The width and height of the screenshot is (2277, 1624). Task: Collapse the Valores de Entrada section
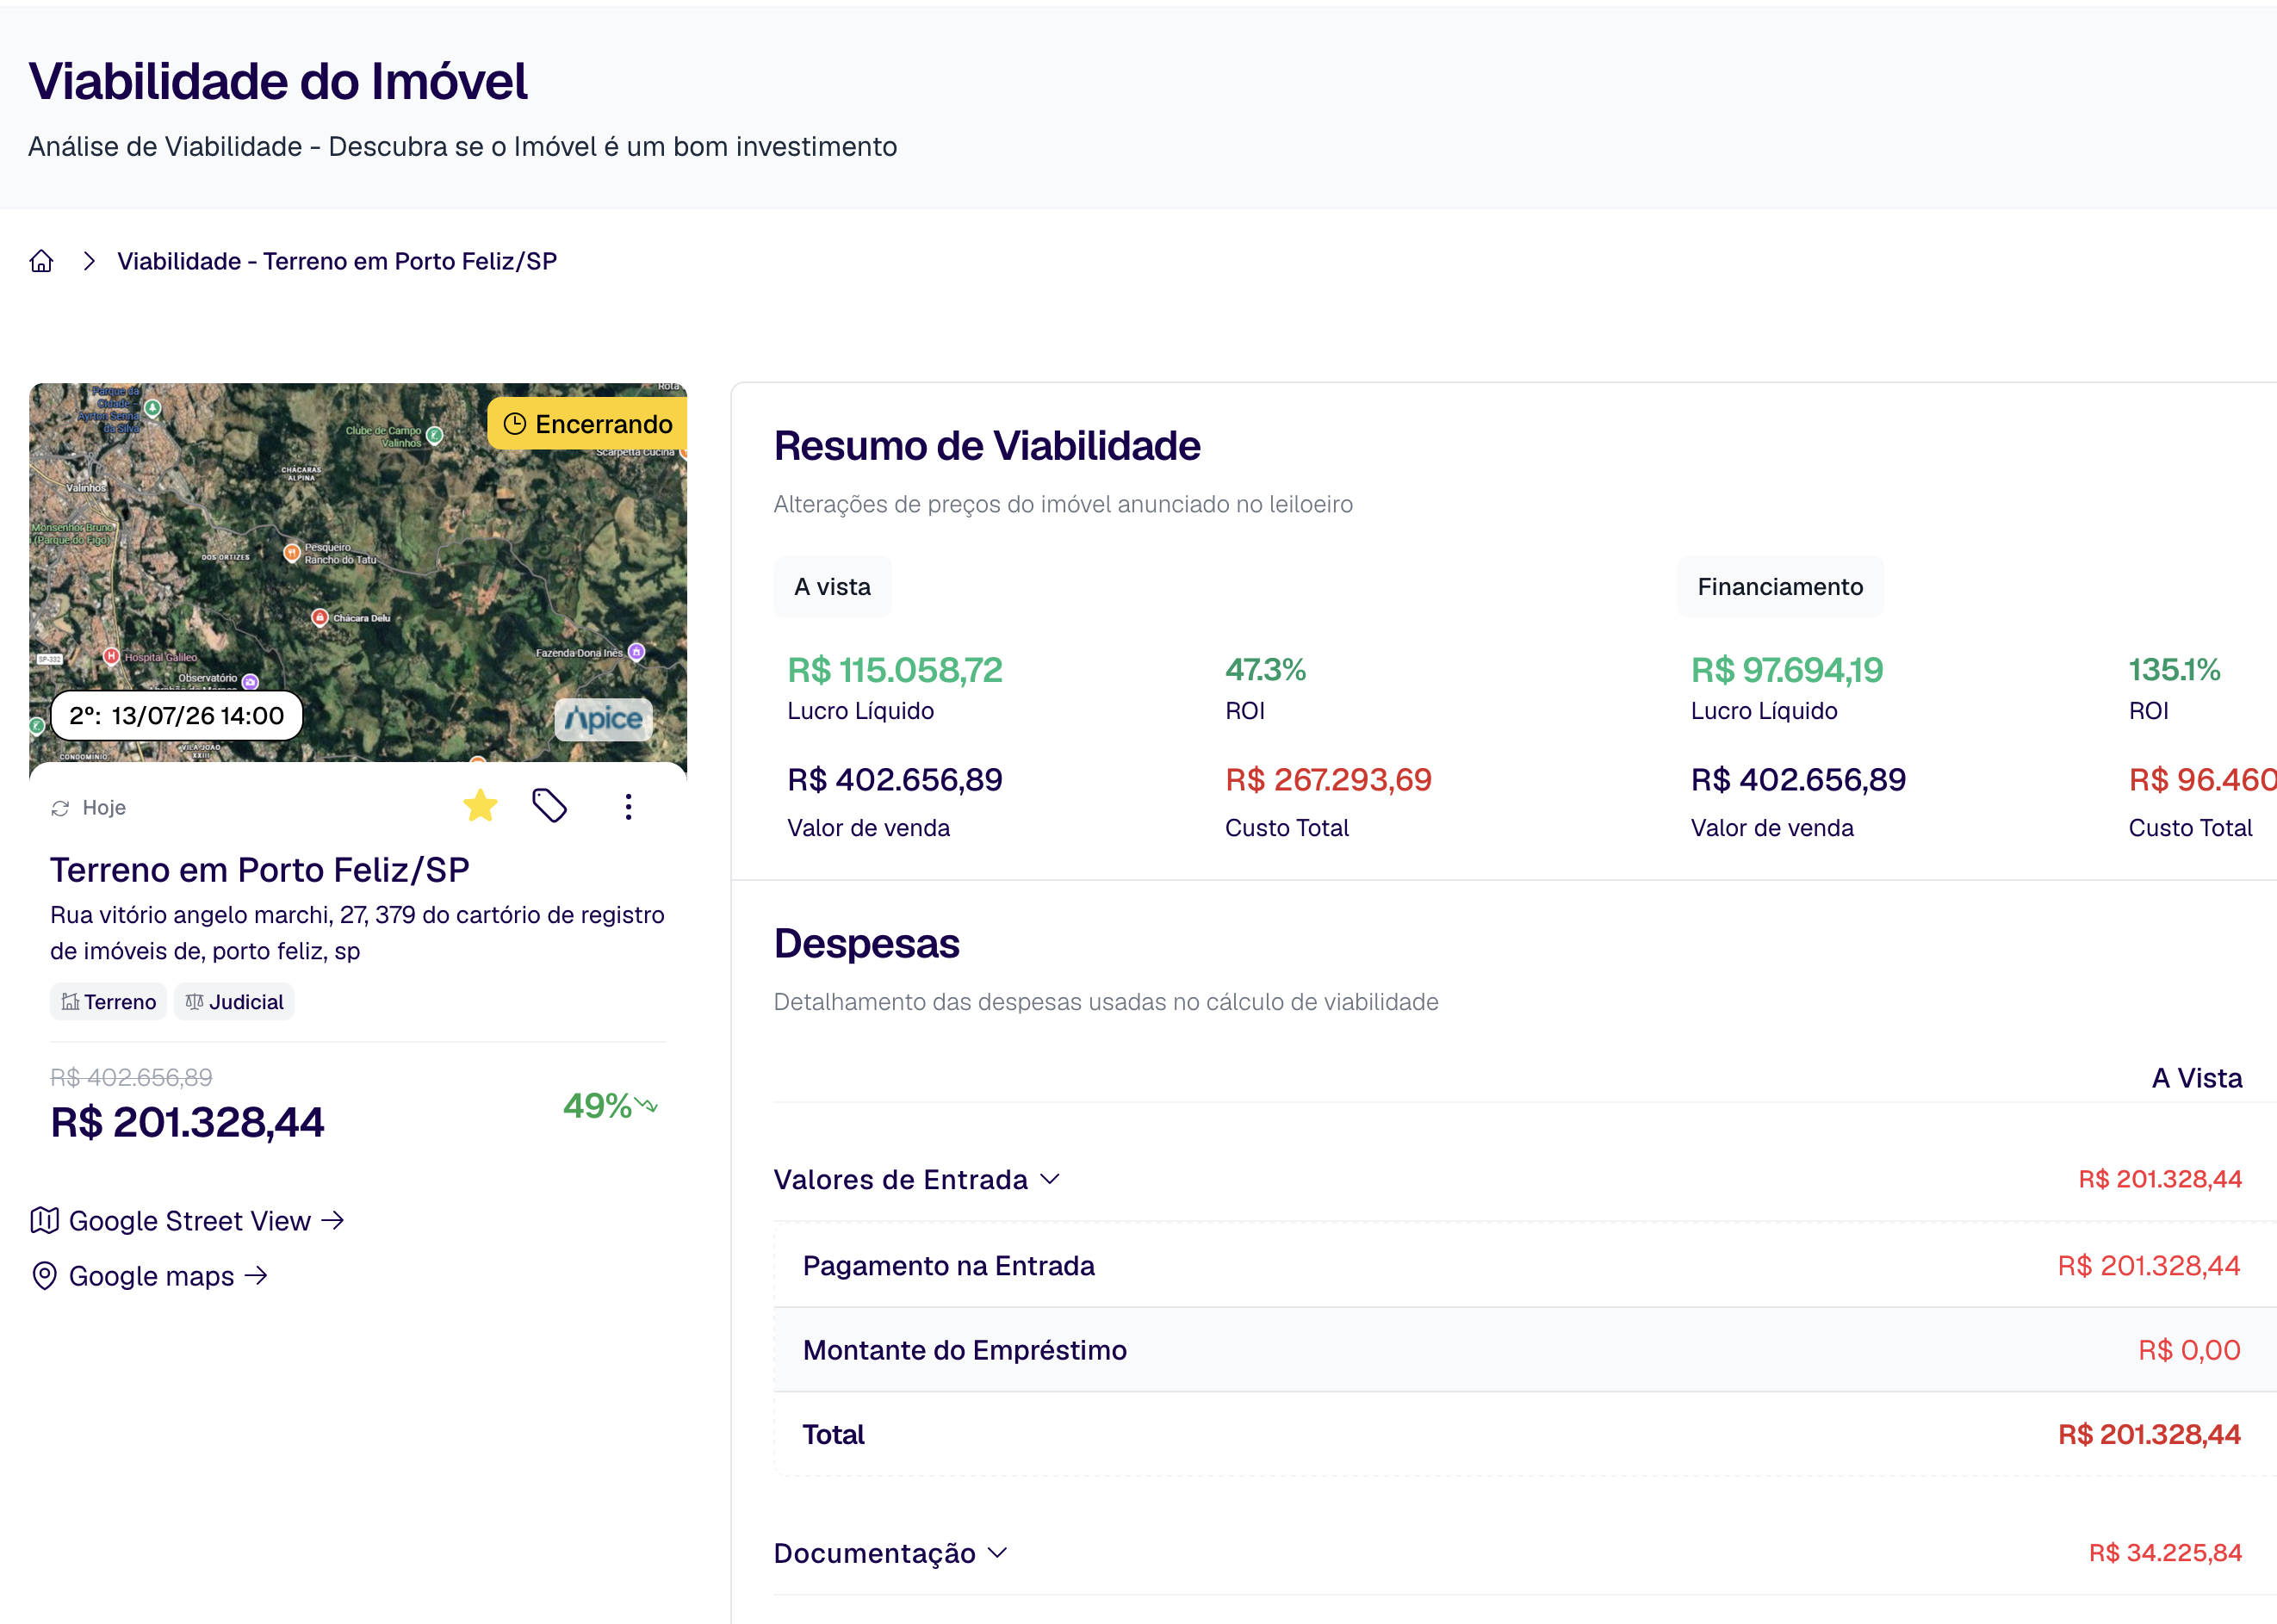coord(917,1180)
